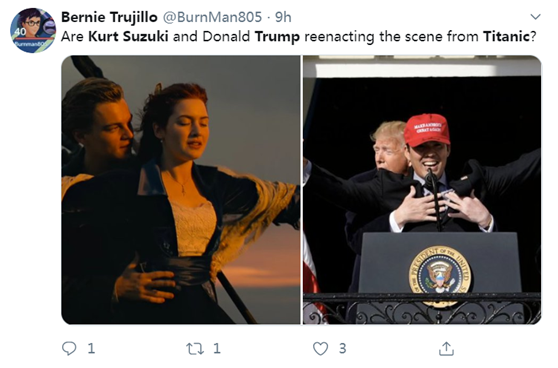Viewport: 558px width, 368px height.
Task: Click the bold Kurt Suzuki text
Action: click(x=128, y=36)
